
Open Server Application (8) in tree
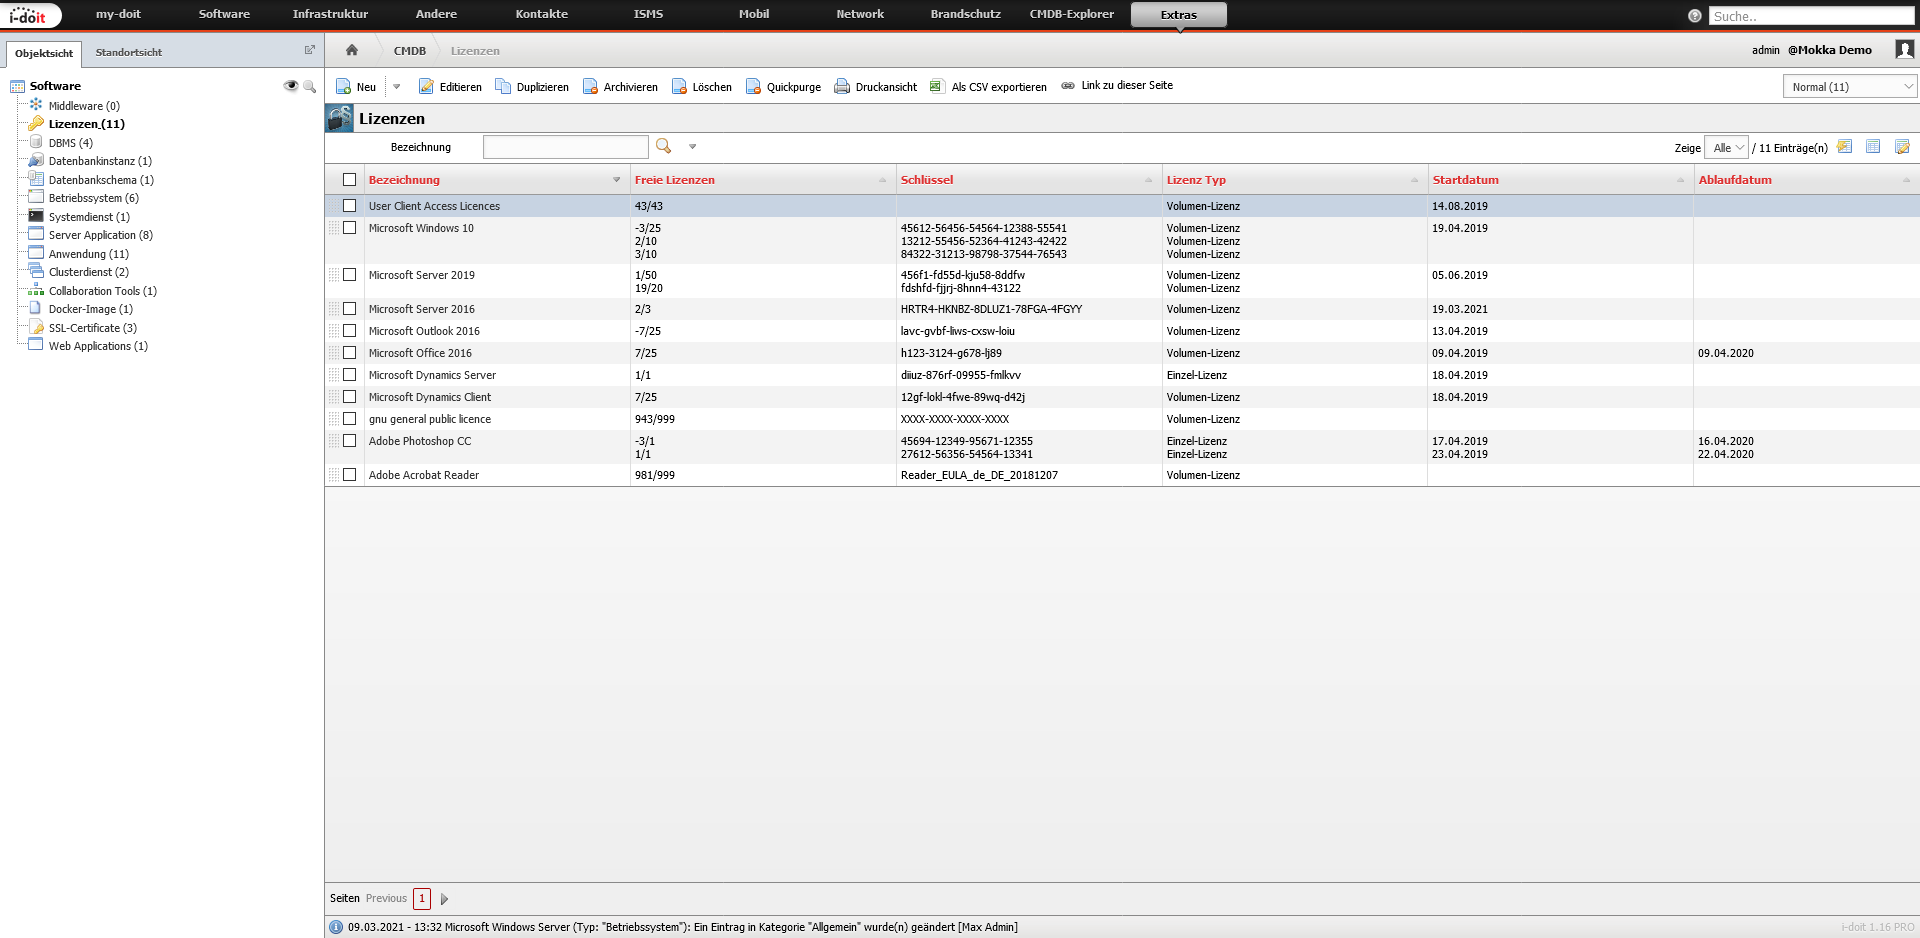(100, 235)
